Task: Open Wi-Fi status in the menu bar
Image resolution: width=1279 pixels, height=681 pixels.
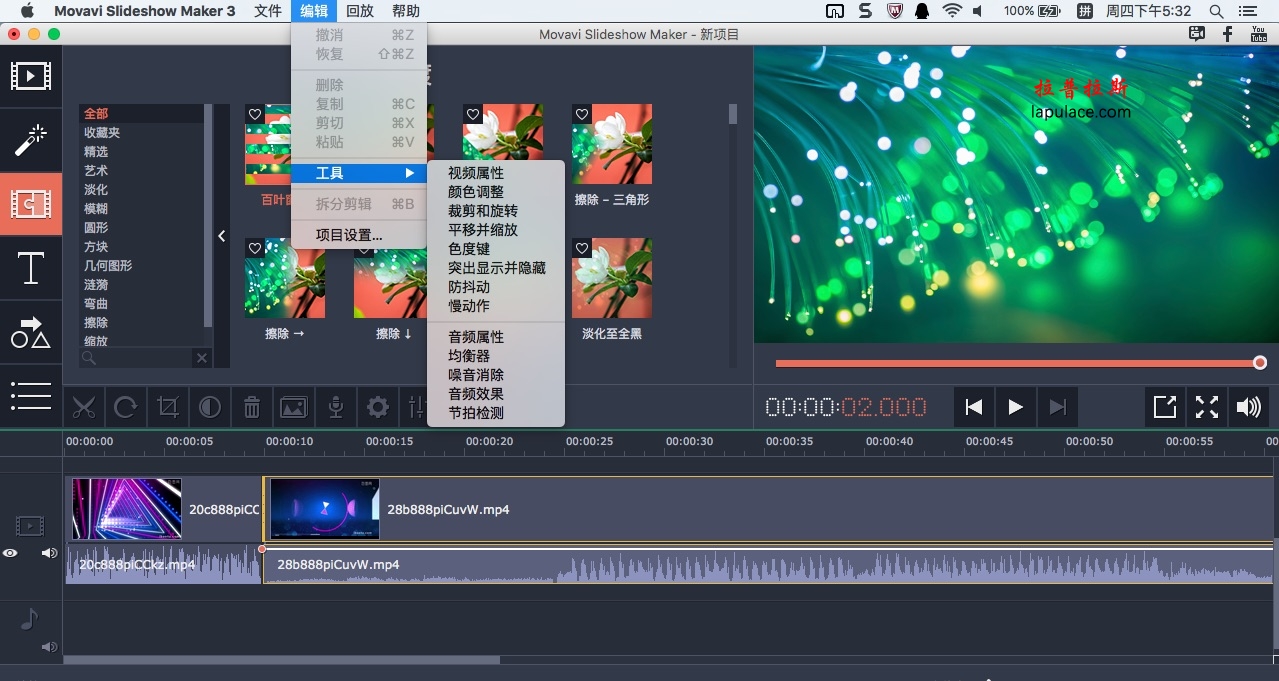Action: (x=952, y=11)
